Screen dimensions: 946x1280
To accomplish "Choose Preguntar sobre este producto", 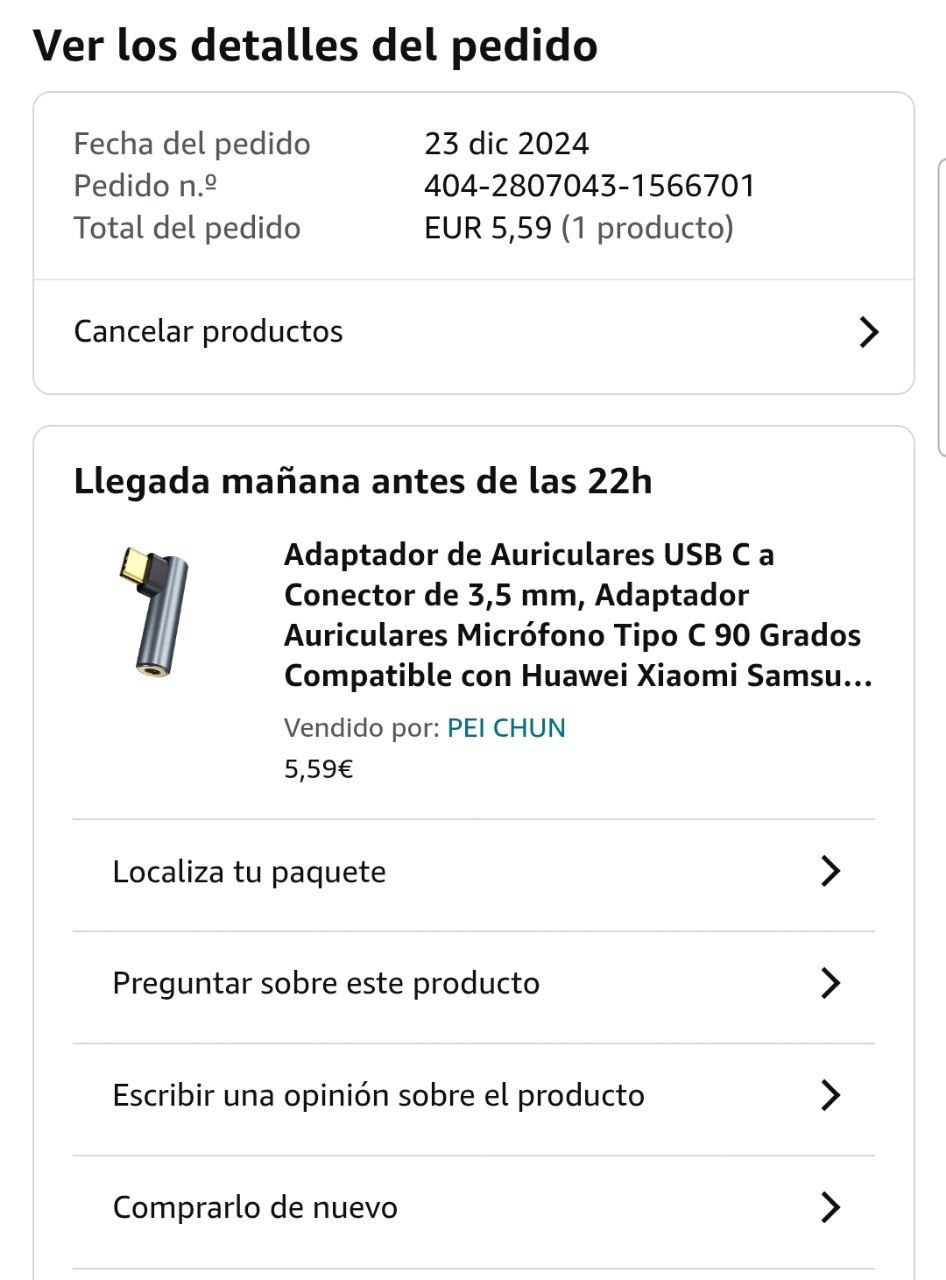I will pos(326,984).
